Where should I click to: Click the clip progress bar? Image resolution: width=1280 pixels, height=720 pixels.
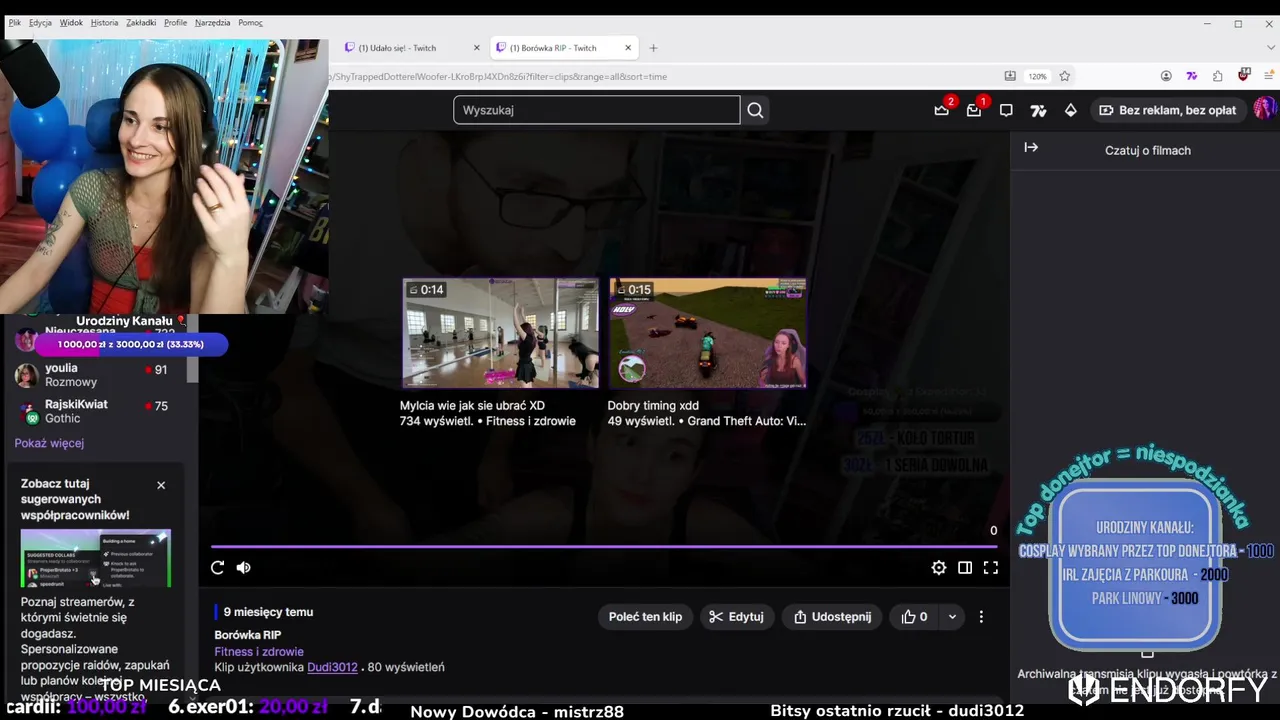[604, 547]
